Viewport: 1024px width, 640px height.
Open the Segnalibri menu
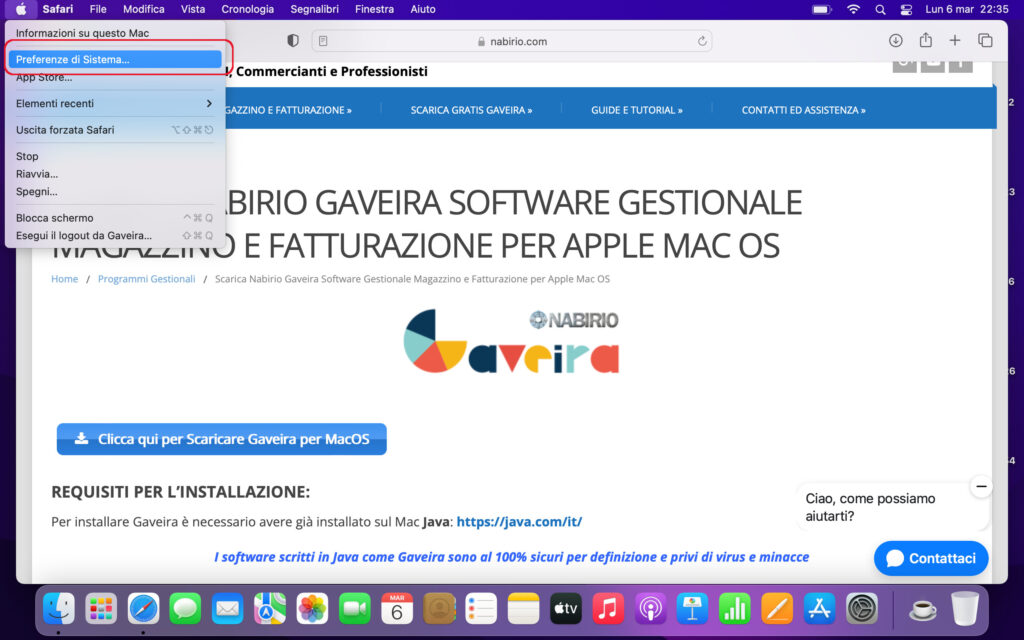[315, 9]
